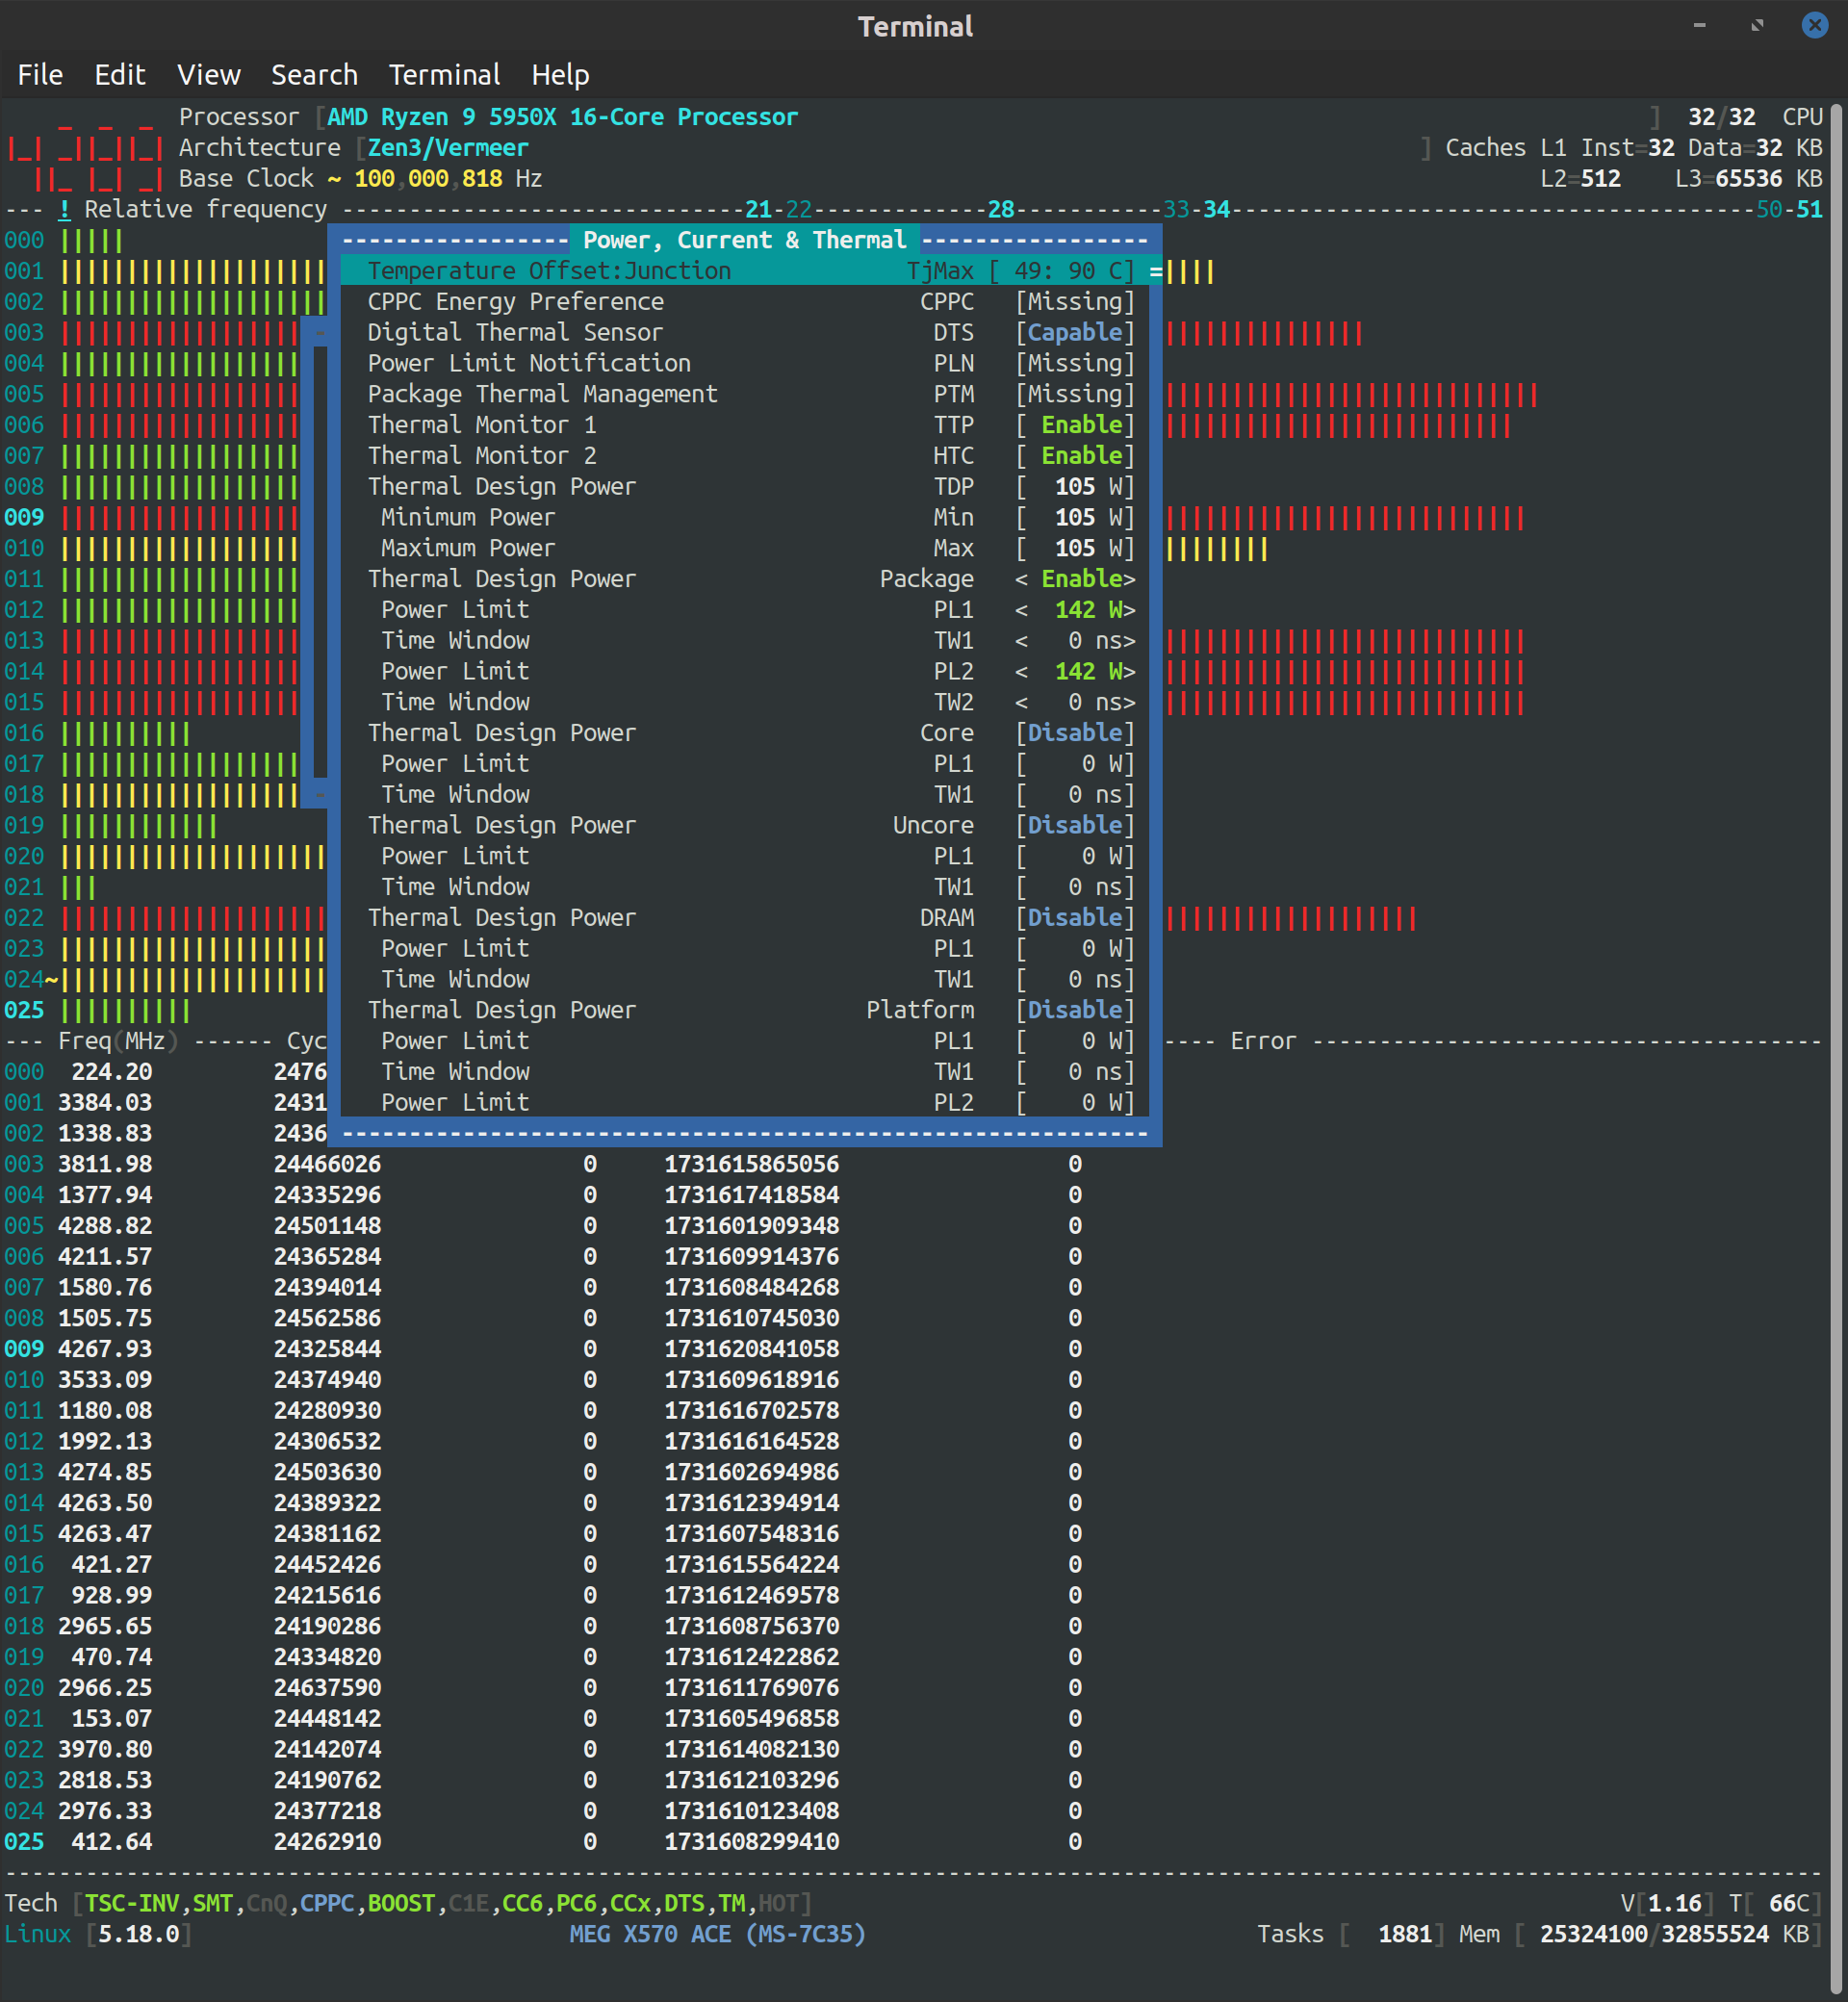This screenshot has width=1848, height=2002.
Task: Select CPU 025 frequency 412.64
Action: pos(111,1842)
